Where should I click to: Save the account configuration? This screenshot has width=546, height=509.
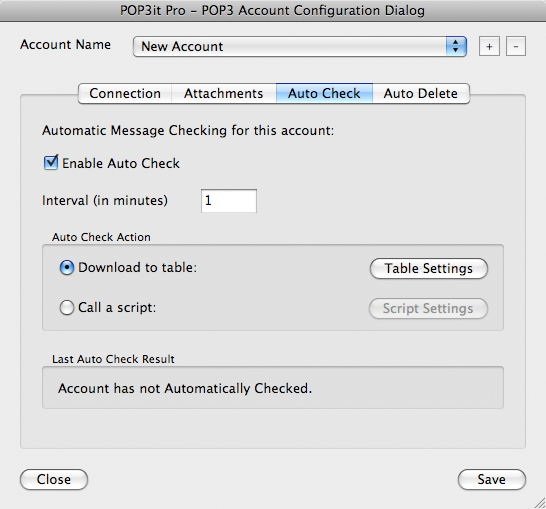[492, 479]
